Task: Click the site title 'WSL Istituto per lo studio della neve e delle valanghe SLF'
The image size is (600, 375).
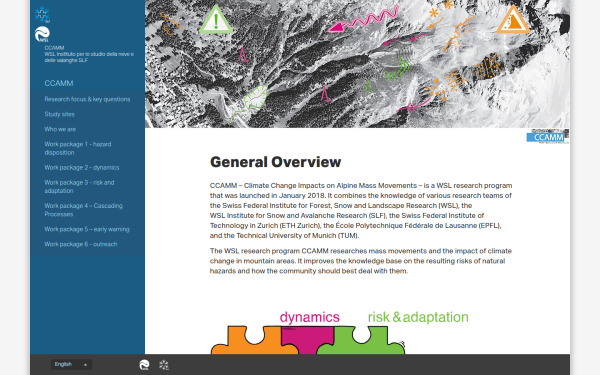Action: [89, 57]
